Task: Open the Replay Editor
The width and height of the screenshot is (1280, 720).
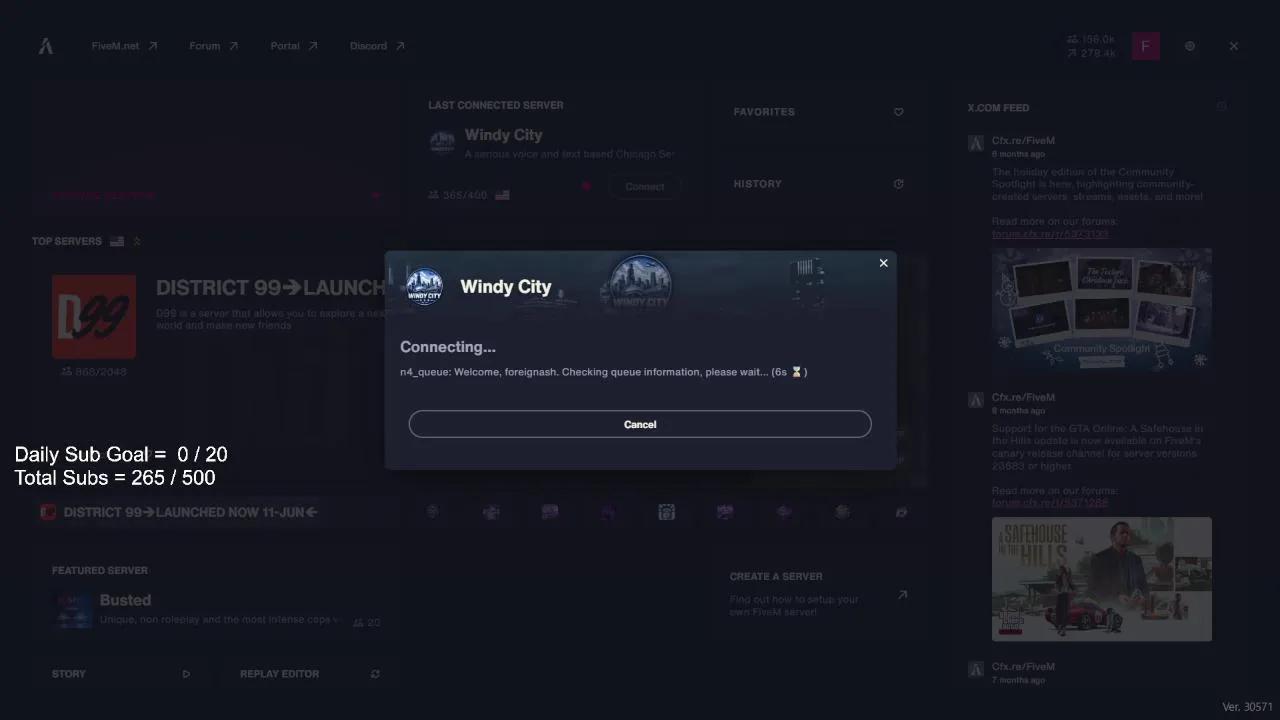Action: click(310, 674)
